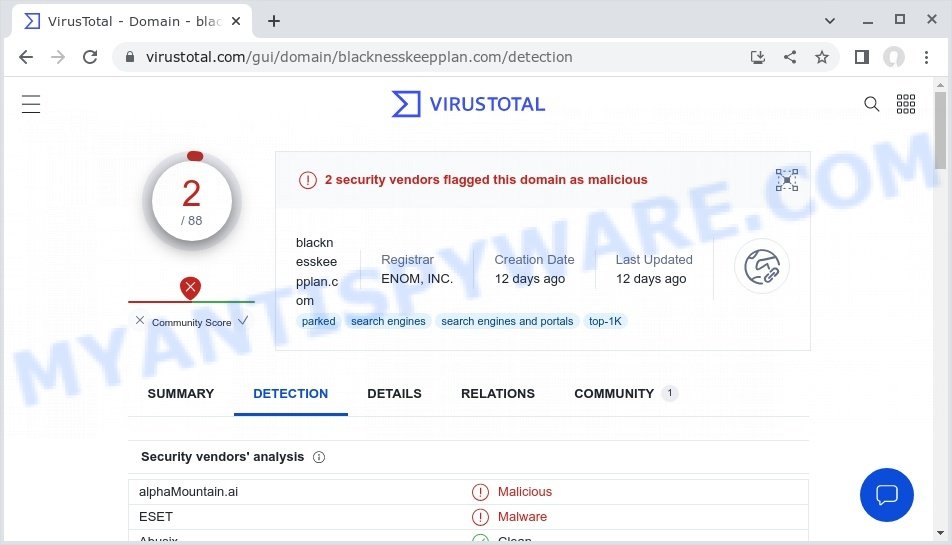Open Chrome three-dot menu

click(x=926, y=57)
